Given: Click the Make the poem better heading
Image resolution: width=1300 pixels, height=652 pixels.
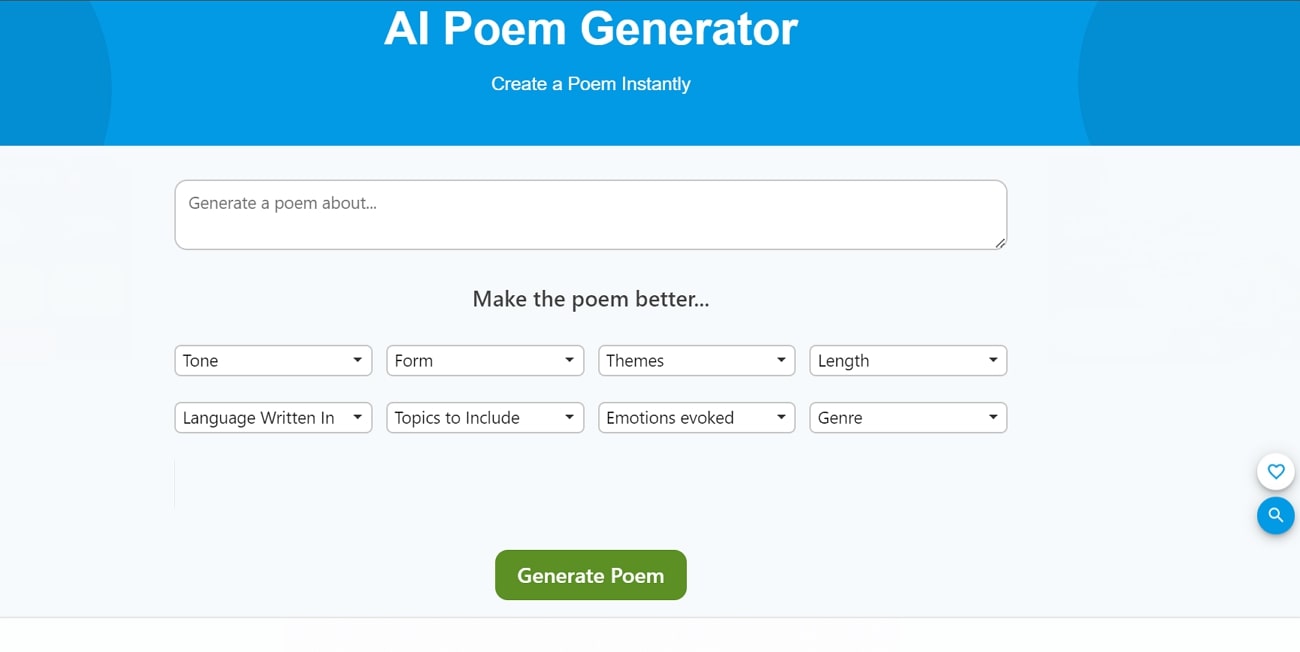Looking at the screenshot, I should point(590,299).
